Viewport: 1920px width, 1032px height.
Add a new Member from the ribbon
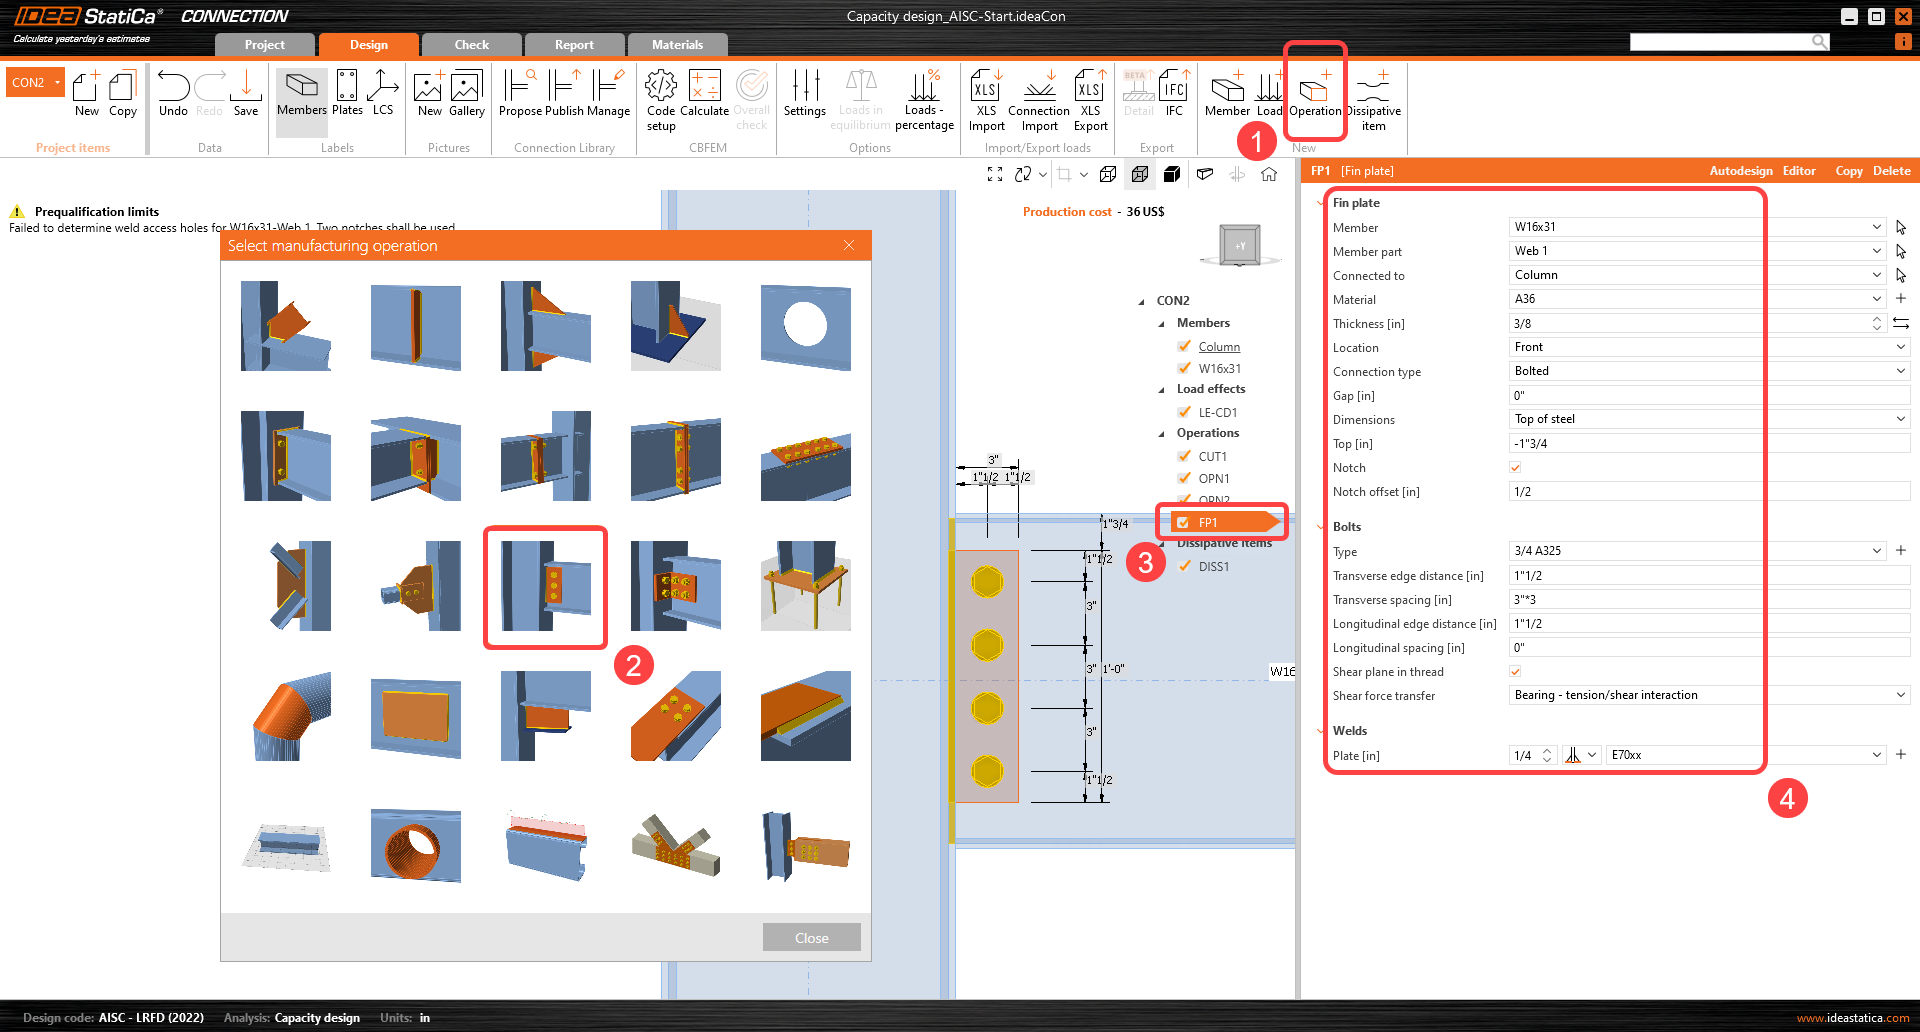1227,96
